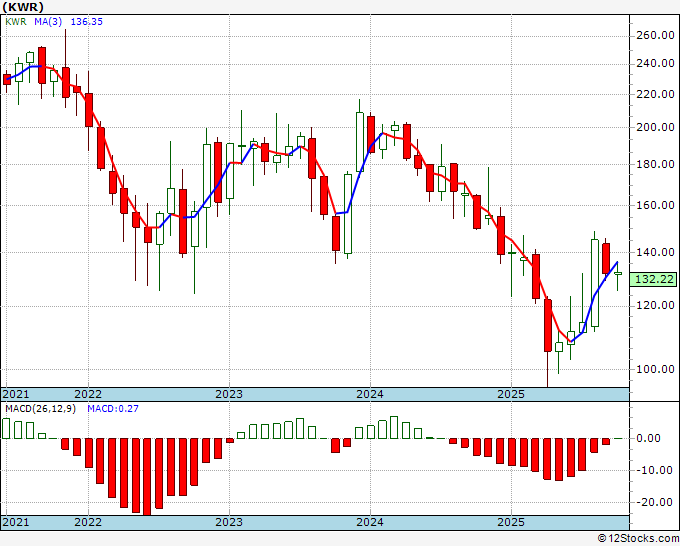
Task: Click the 180.00 price axis label
Action: click(x=655, y=164)
